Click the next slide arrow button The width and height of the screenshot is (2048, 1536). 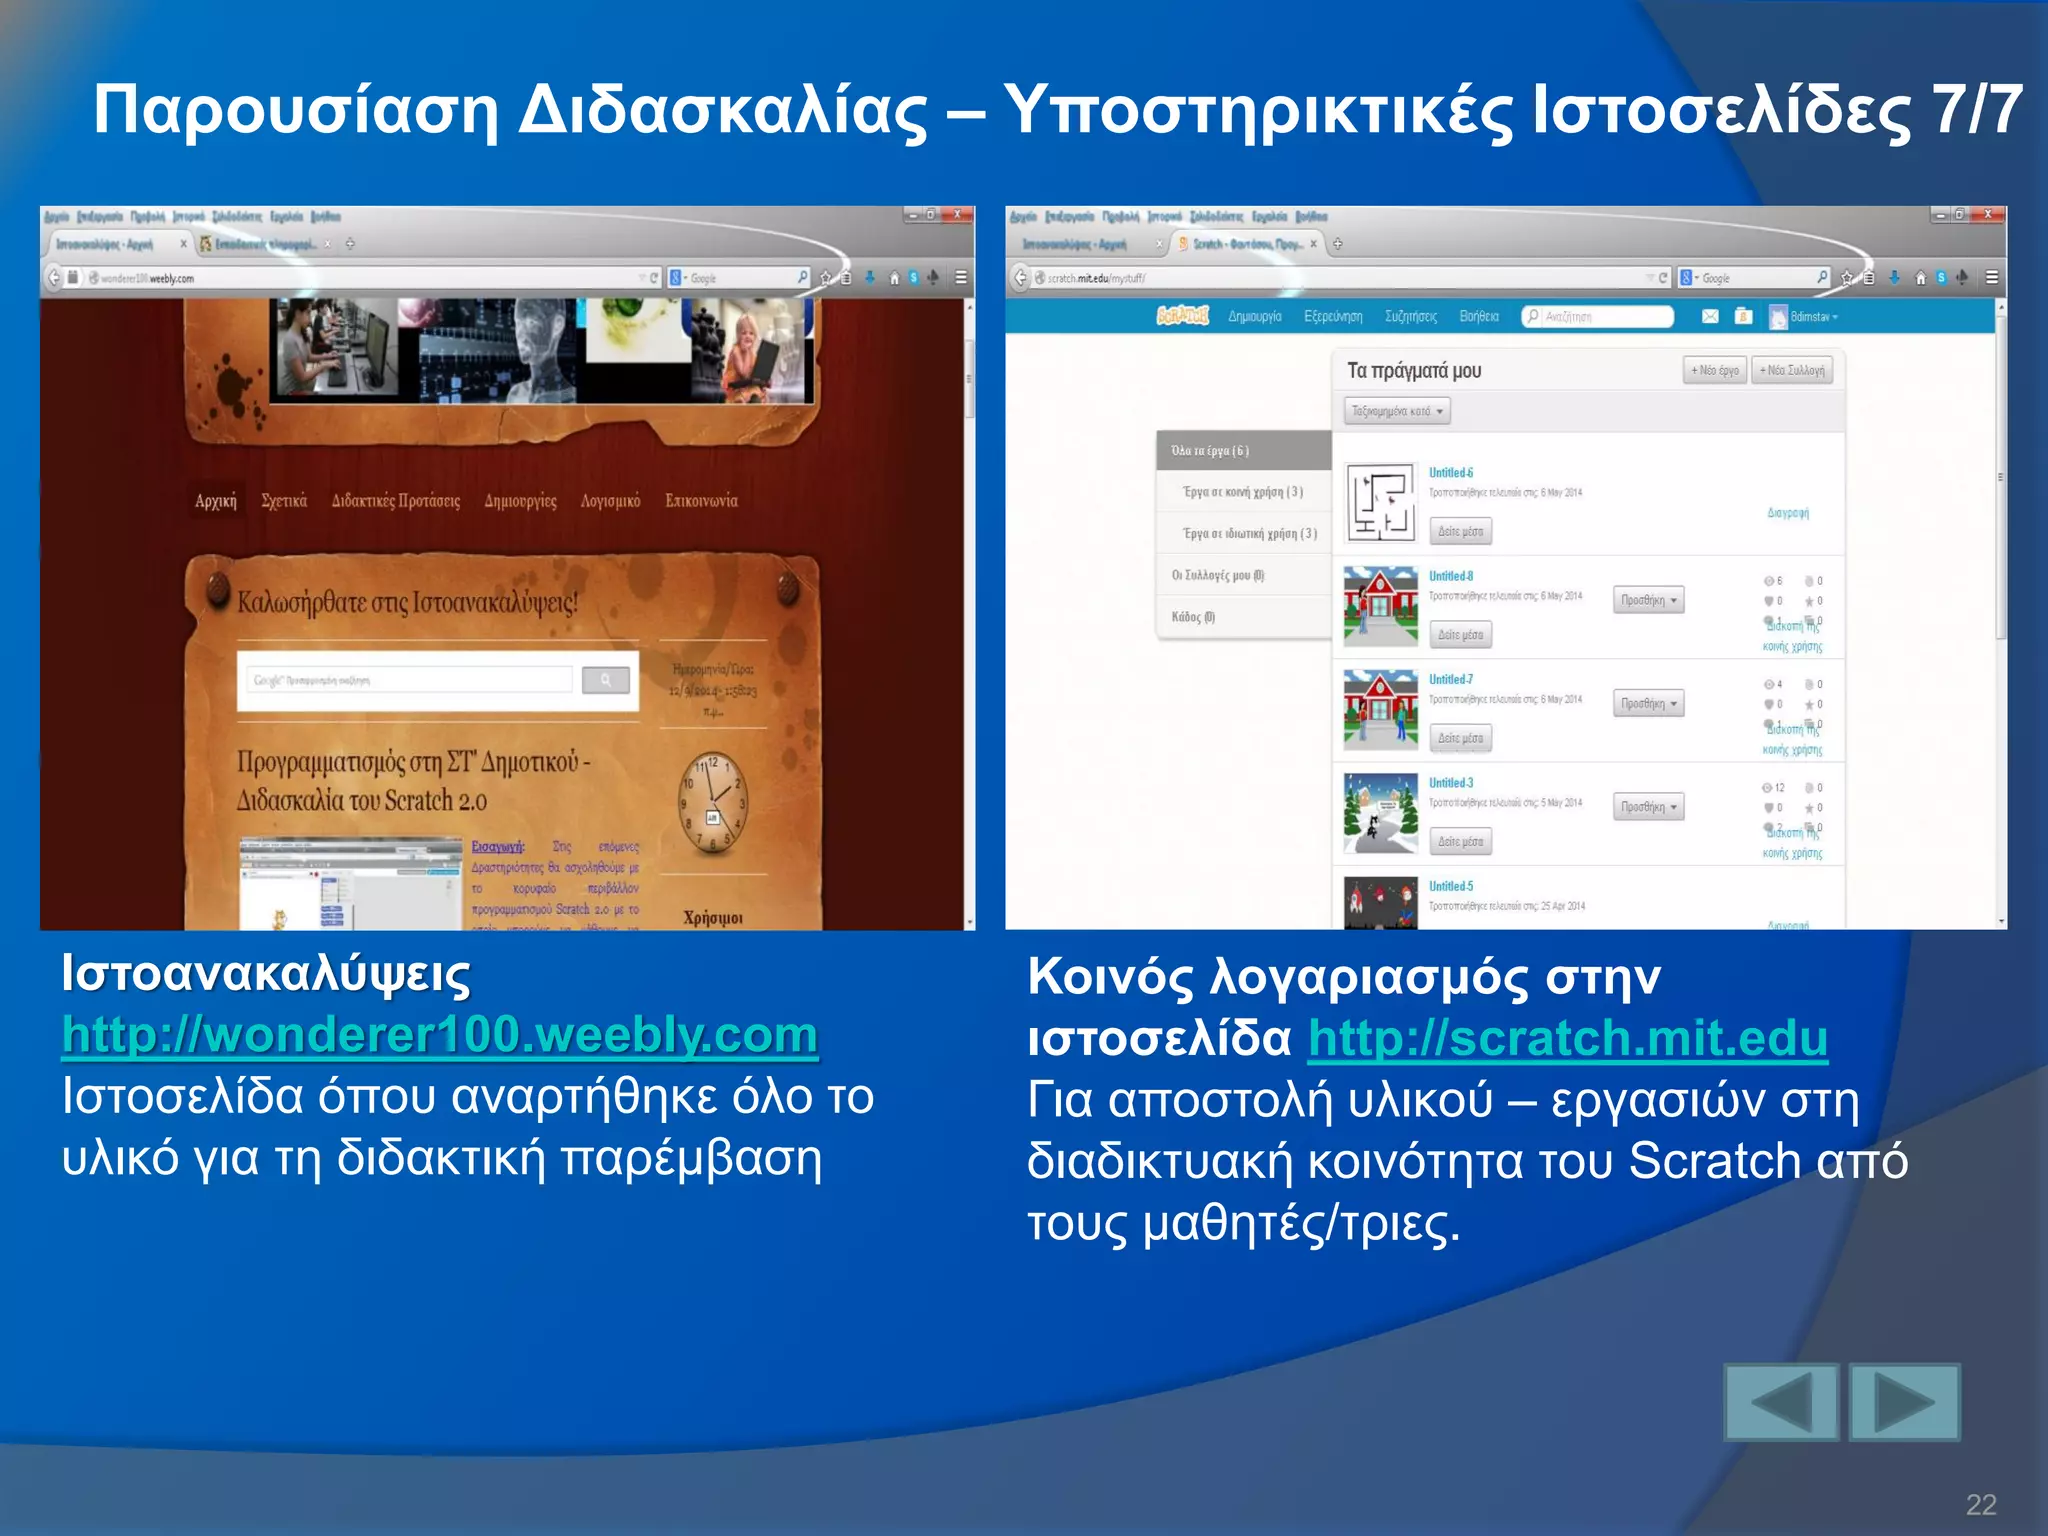click(1904, 1402)
